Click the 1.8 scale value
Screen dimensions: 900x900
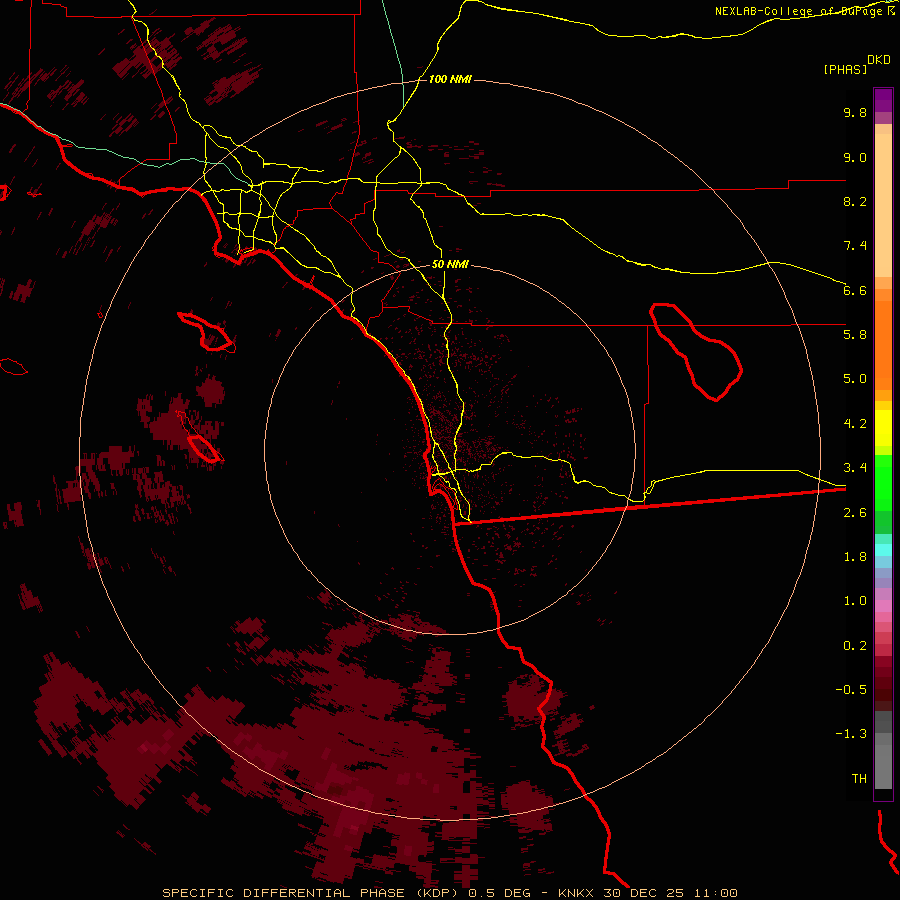[x=855, y=557]
